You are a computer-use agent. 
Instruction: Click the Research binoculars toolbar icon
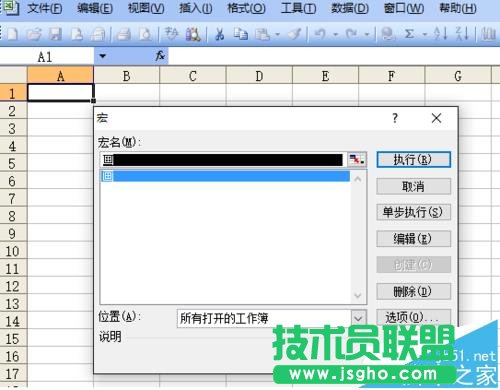tap(193, 34)
